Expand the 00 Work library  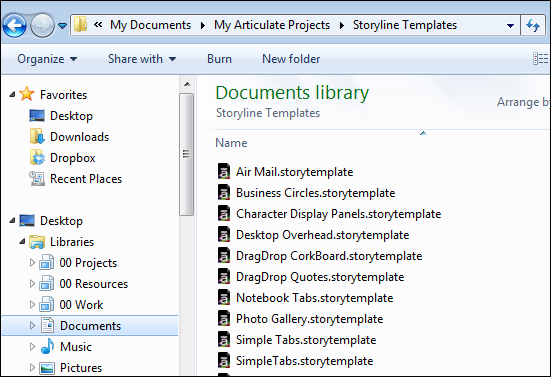pyautogui.click(x=32, y=304)
